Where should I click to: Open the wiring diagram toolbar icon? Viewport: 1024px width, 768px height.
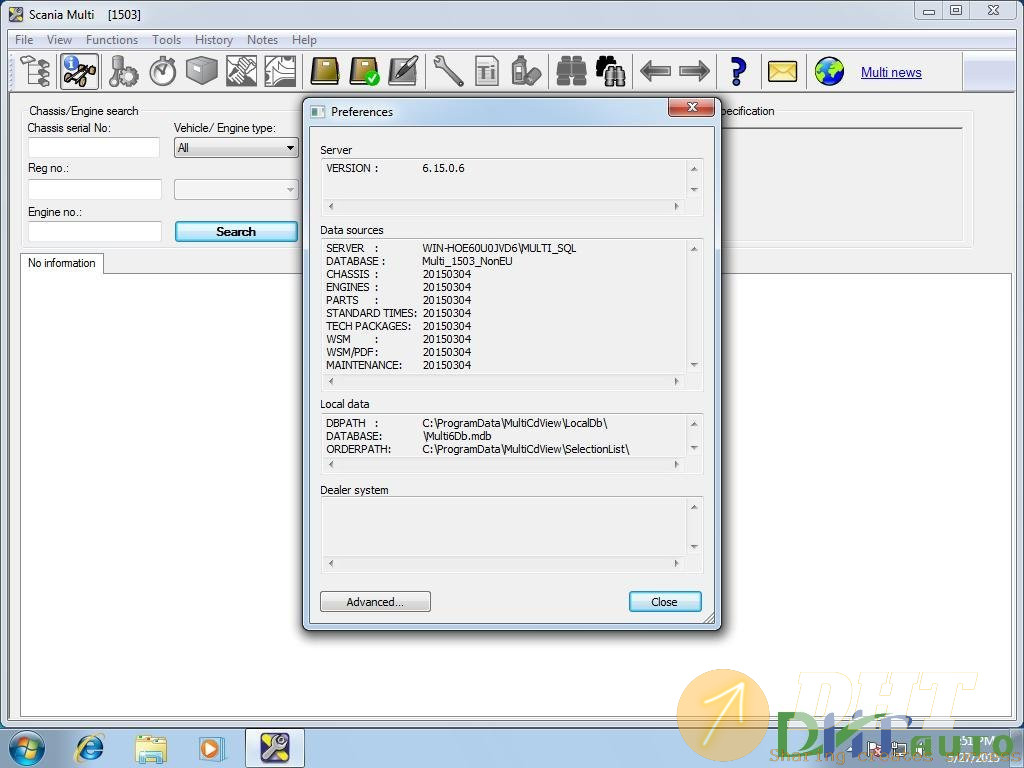(x=280, y=71)
